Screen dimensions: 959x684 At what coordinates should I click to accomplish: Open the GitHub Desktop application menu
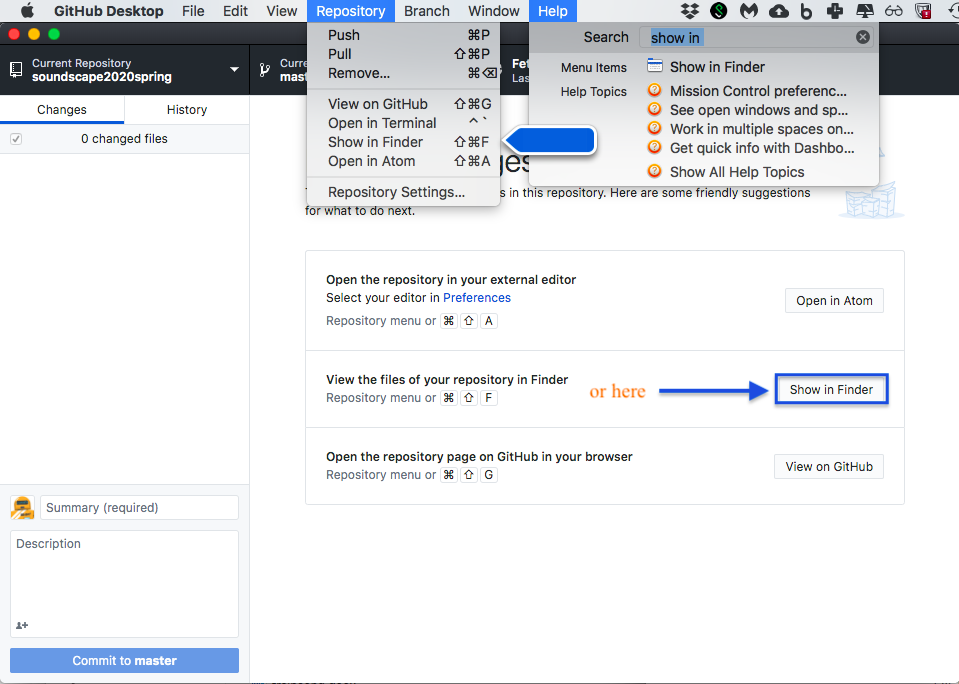108,11
